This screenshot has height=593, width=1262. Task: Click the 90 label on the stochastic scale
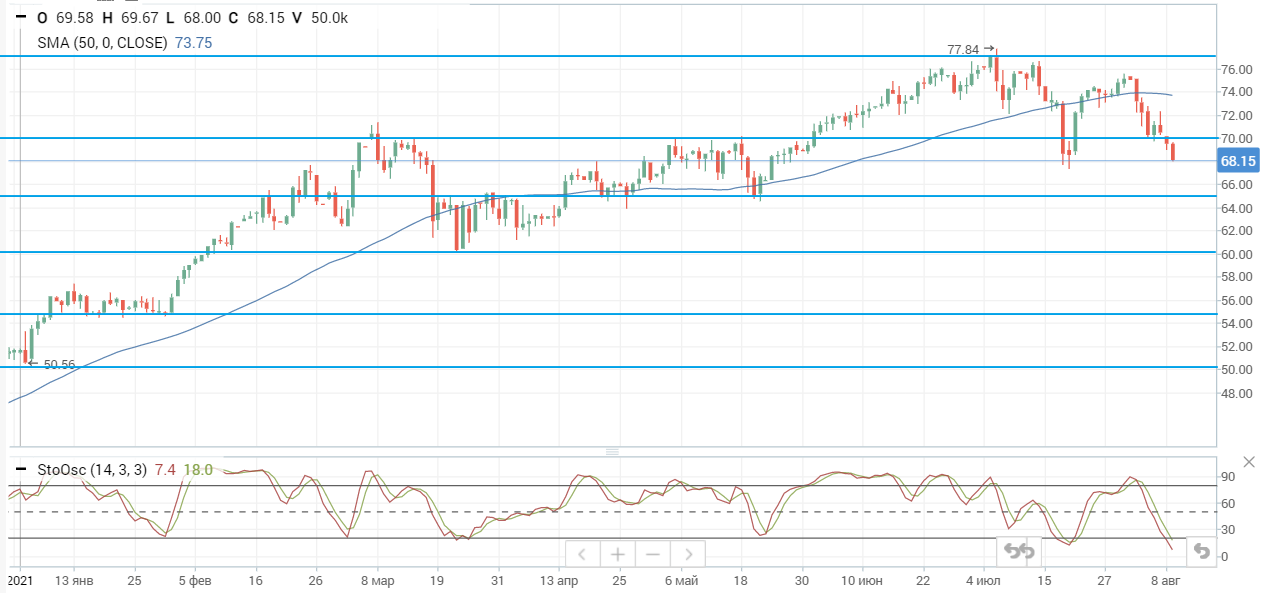1228,477
